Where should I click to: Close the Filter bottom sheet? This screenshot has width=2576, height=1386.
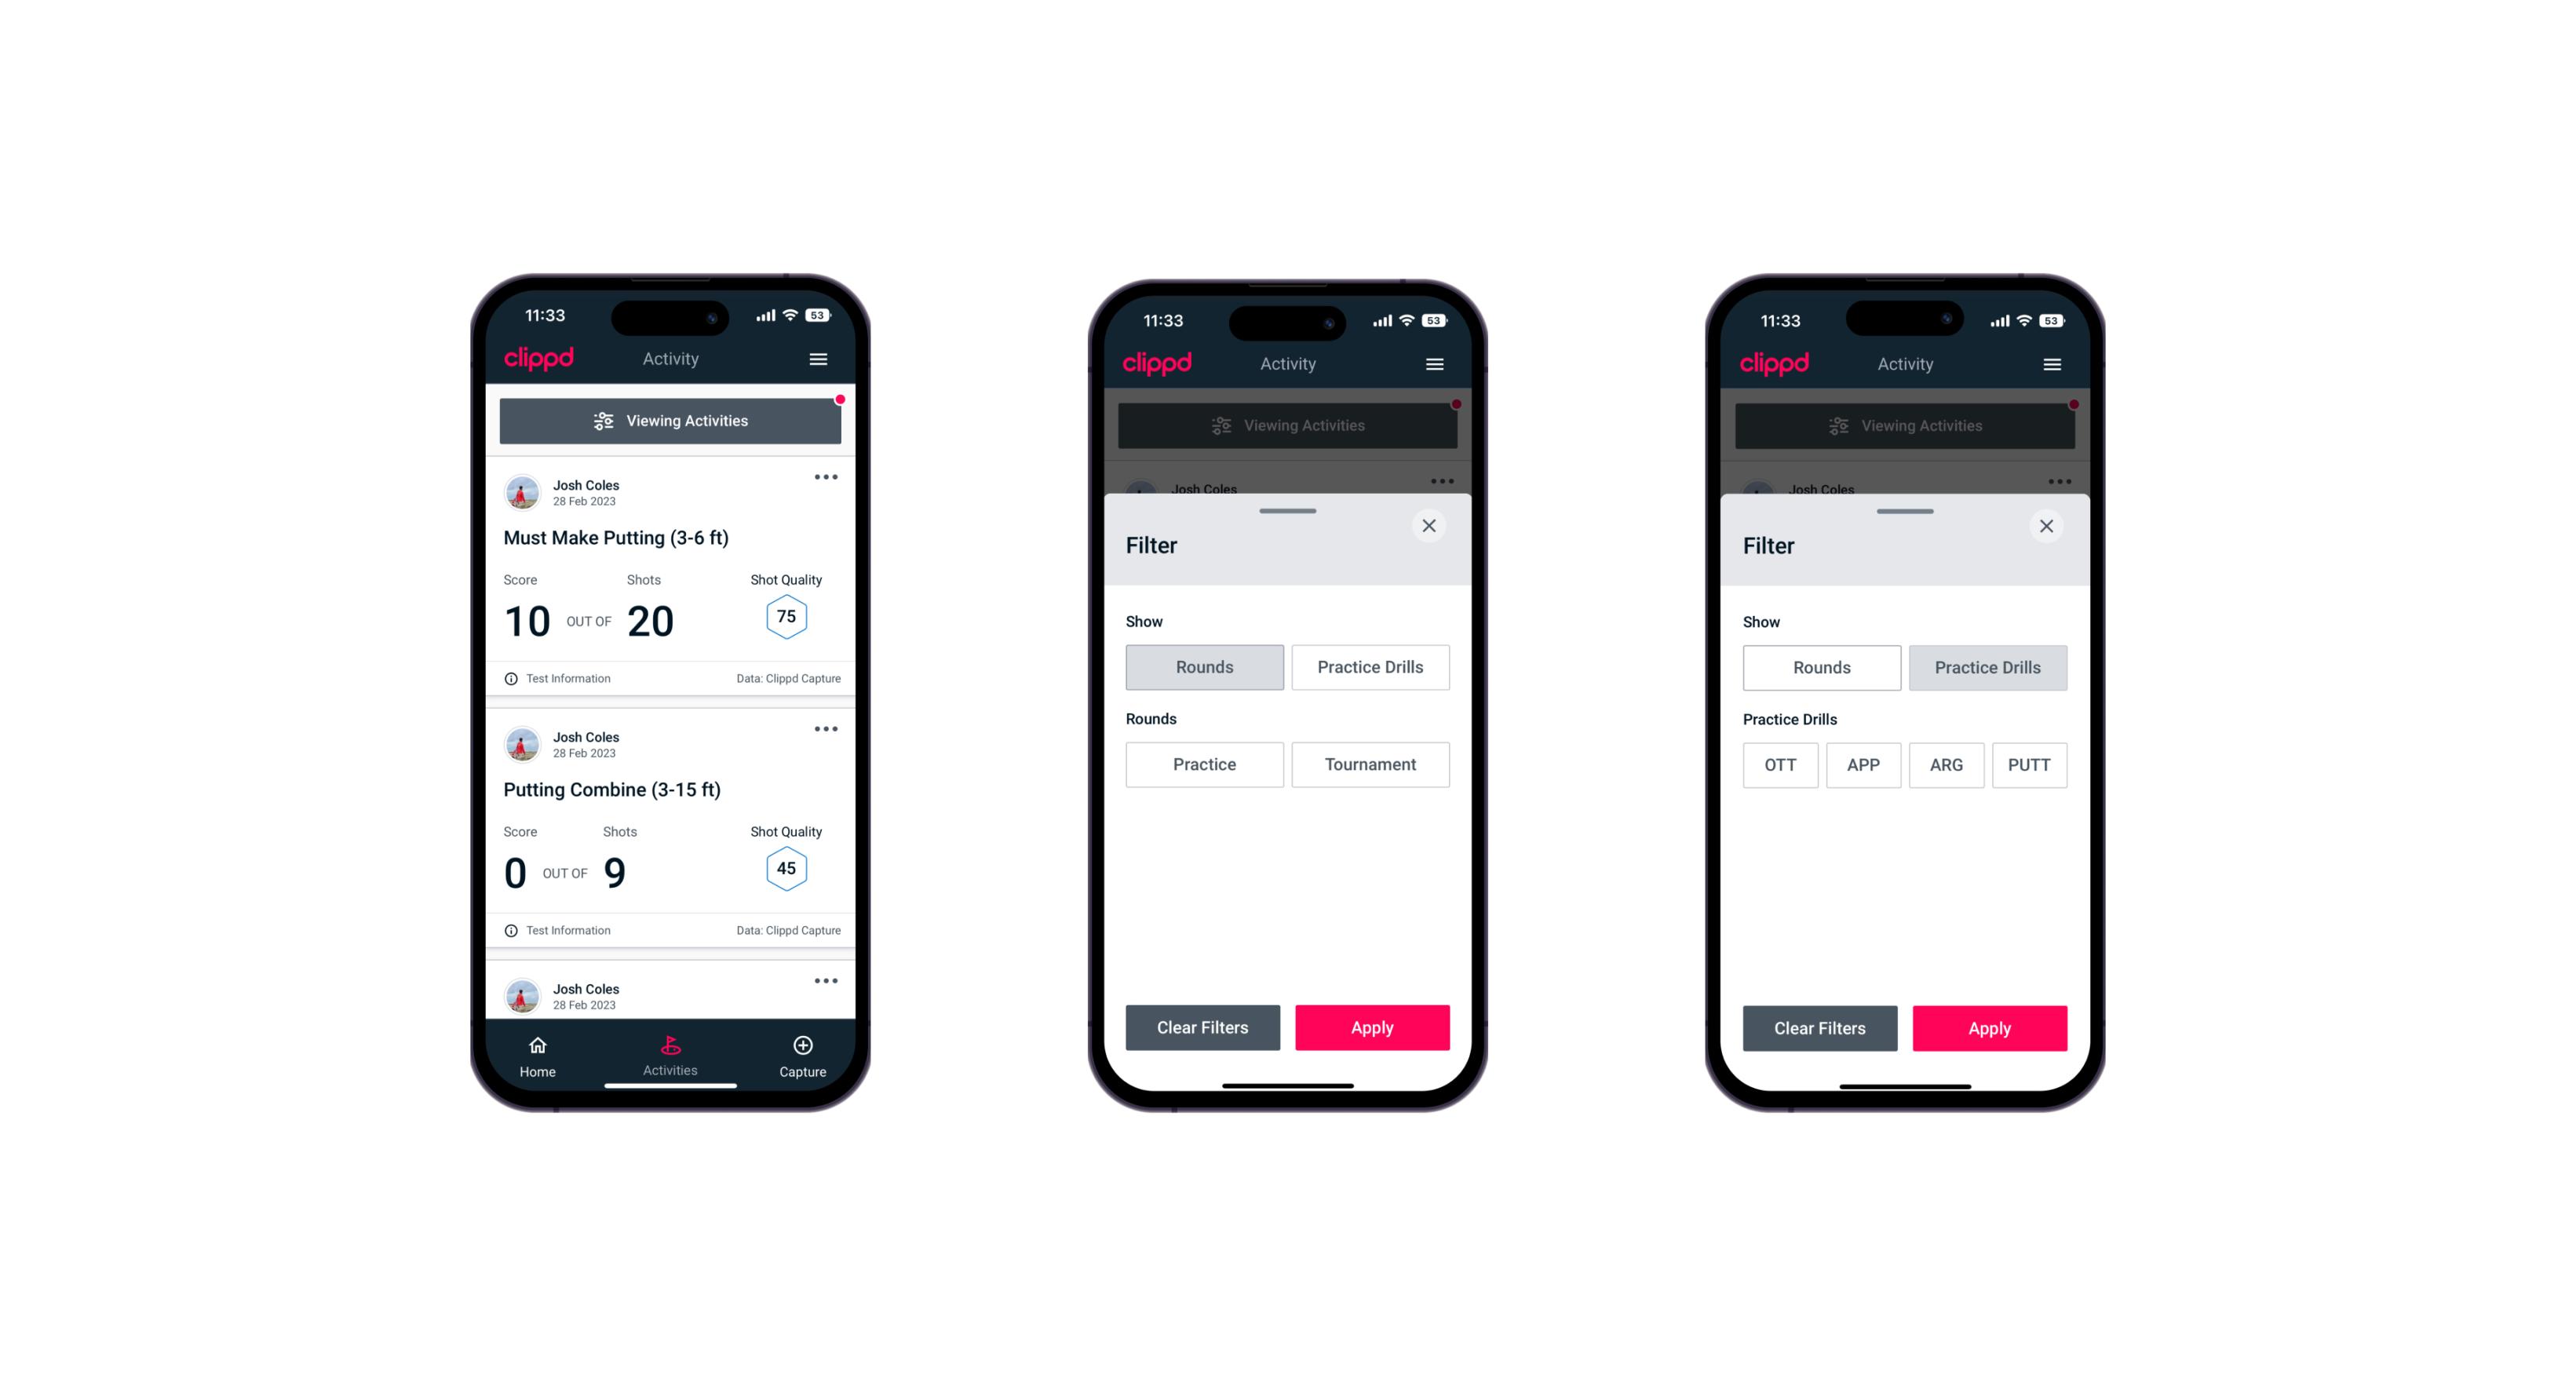coord(1431,526)
